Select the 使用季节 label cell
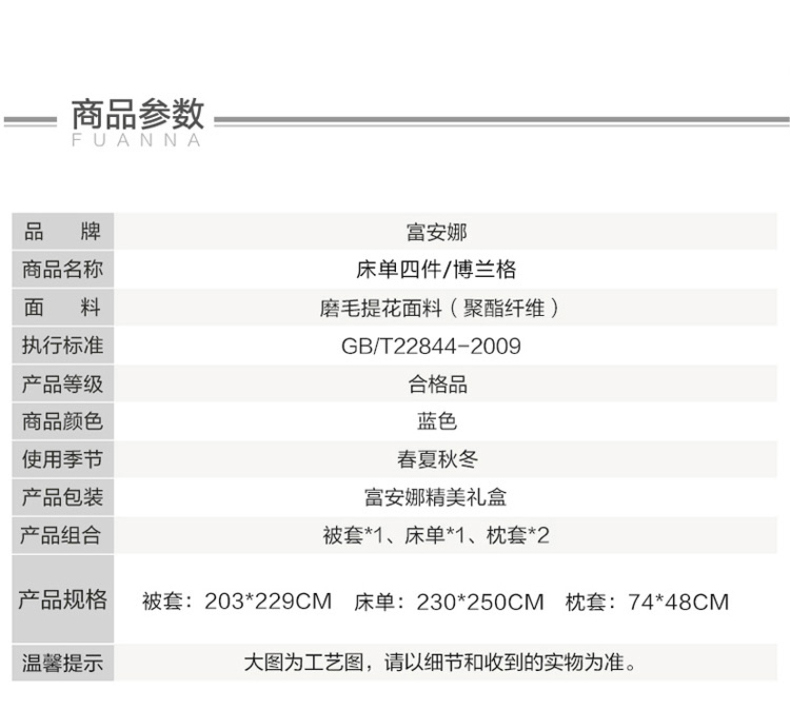Viewport: 790px width, 704px height. pos(63,460)
